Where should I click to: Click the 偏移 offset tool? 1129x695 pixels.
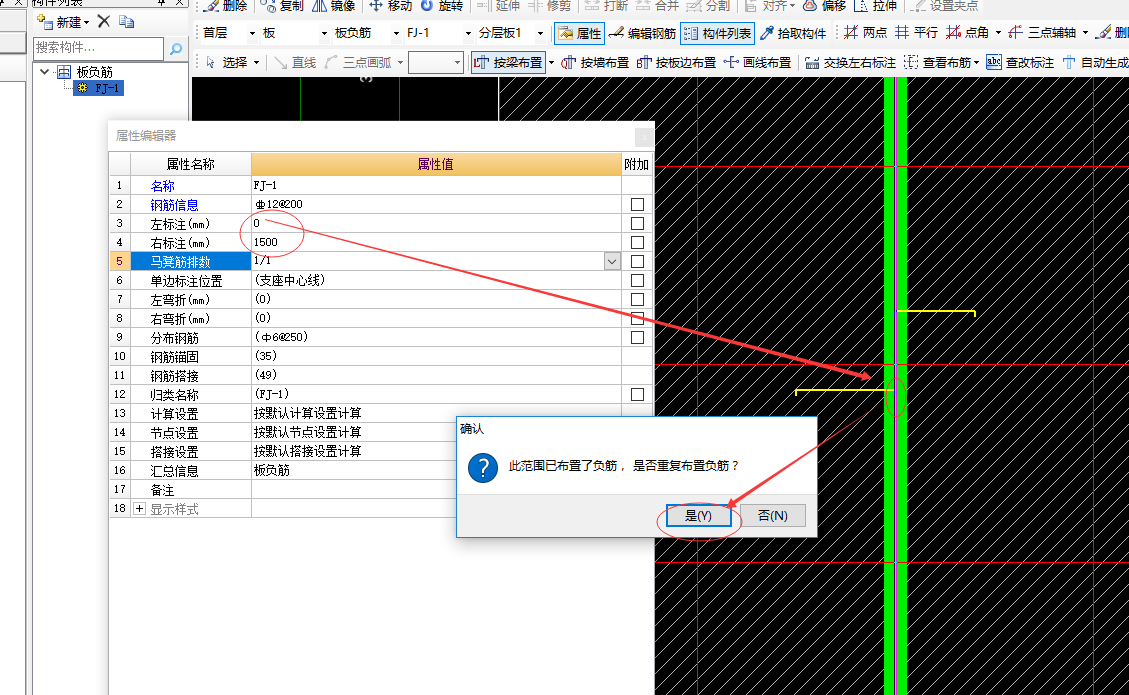[x=824, y=6]
